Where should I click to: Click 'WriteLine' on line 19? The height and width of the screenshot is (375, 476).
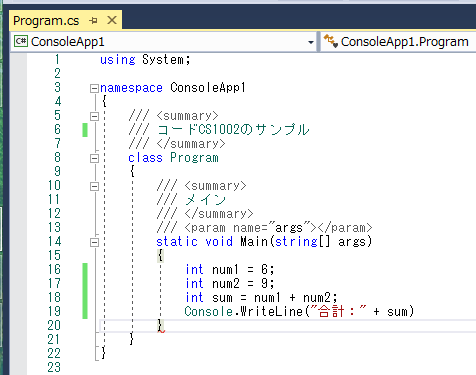pos(271,311)
